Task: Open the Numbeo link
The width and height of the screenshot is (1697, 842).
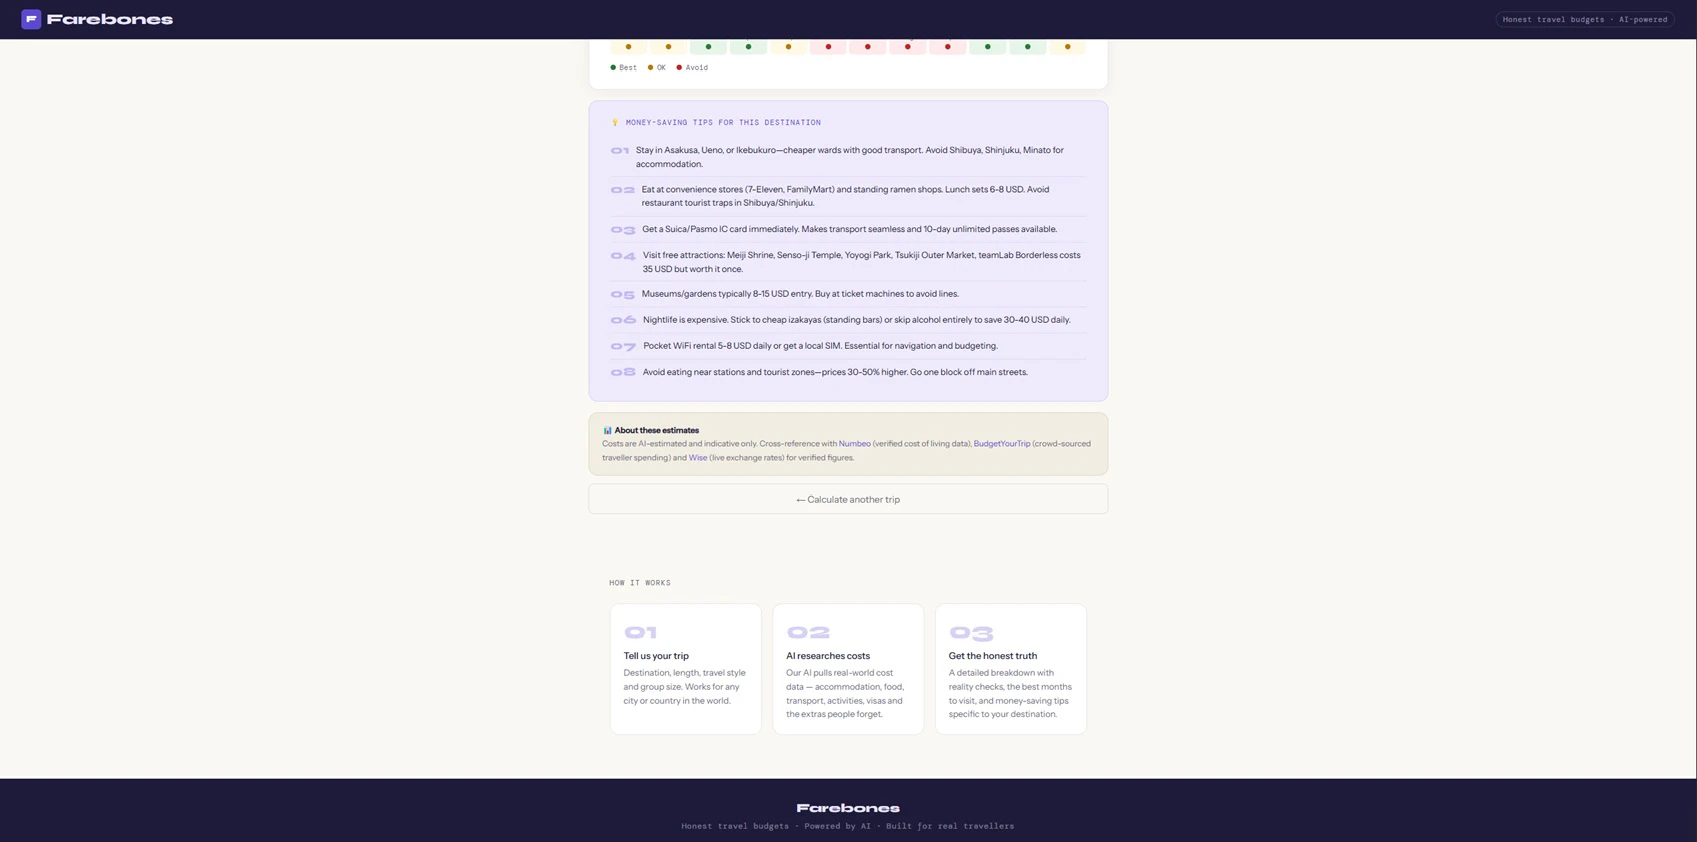Action: [854, 444]
